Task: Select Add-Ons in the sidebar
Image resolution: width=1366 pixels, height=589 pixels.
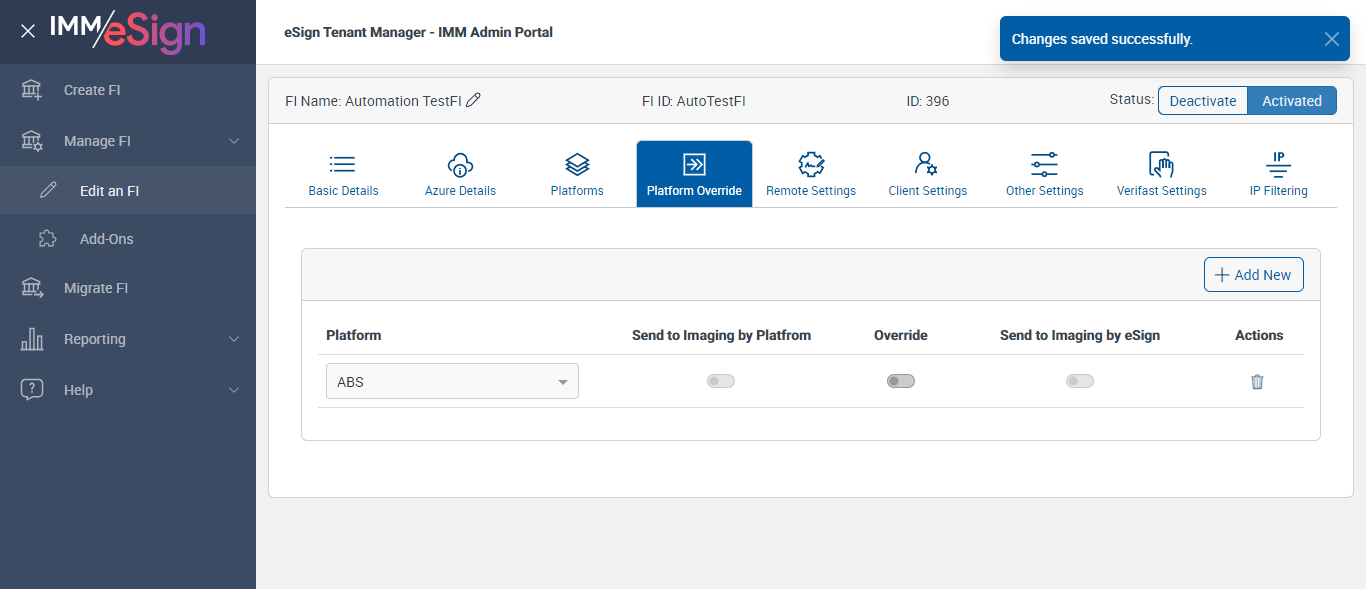Action: [x=106, y=239]
